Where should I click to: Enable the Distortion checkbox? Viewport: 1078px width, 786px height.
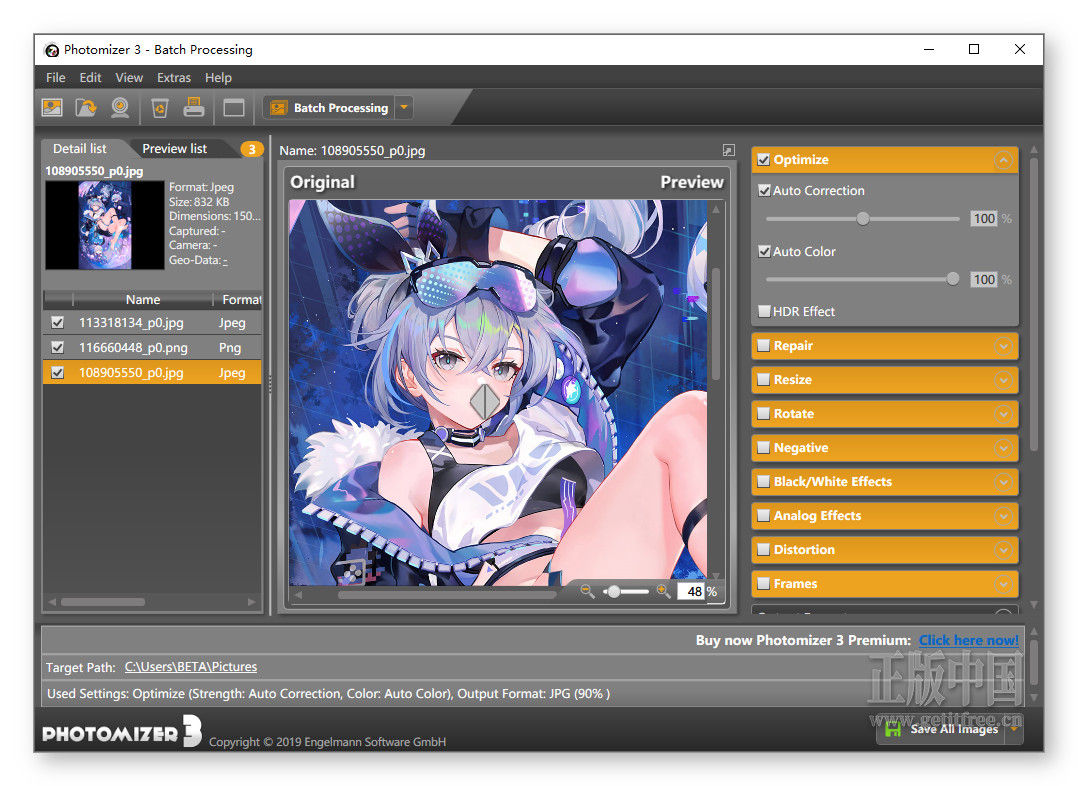coord(763,549)
